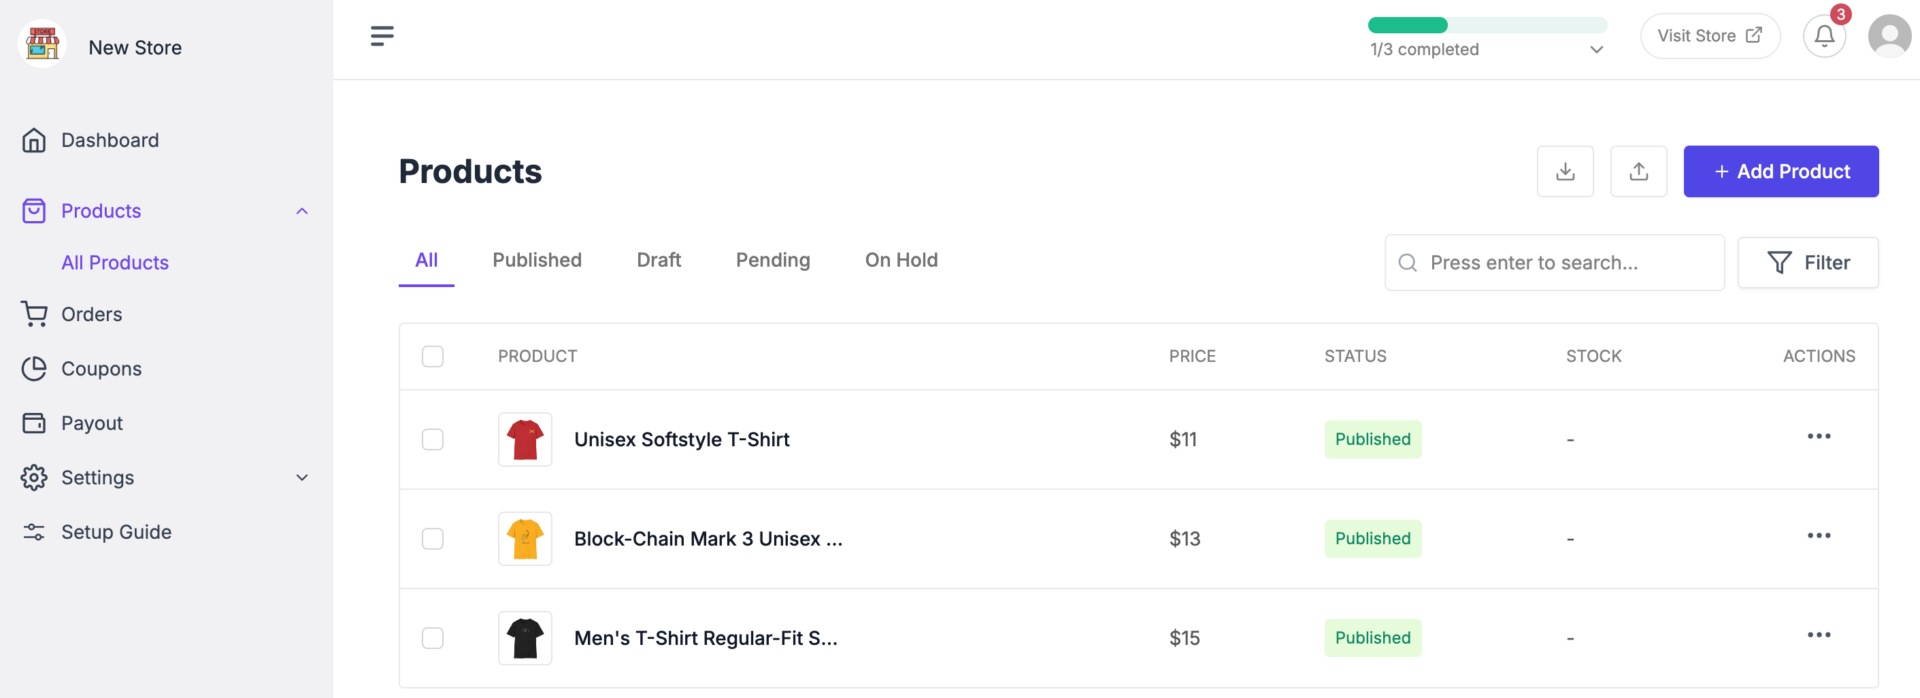1920x698 pixels.
Task: Open the Coupons section
Action: (101, 368)
